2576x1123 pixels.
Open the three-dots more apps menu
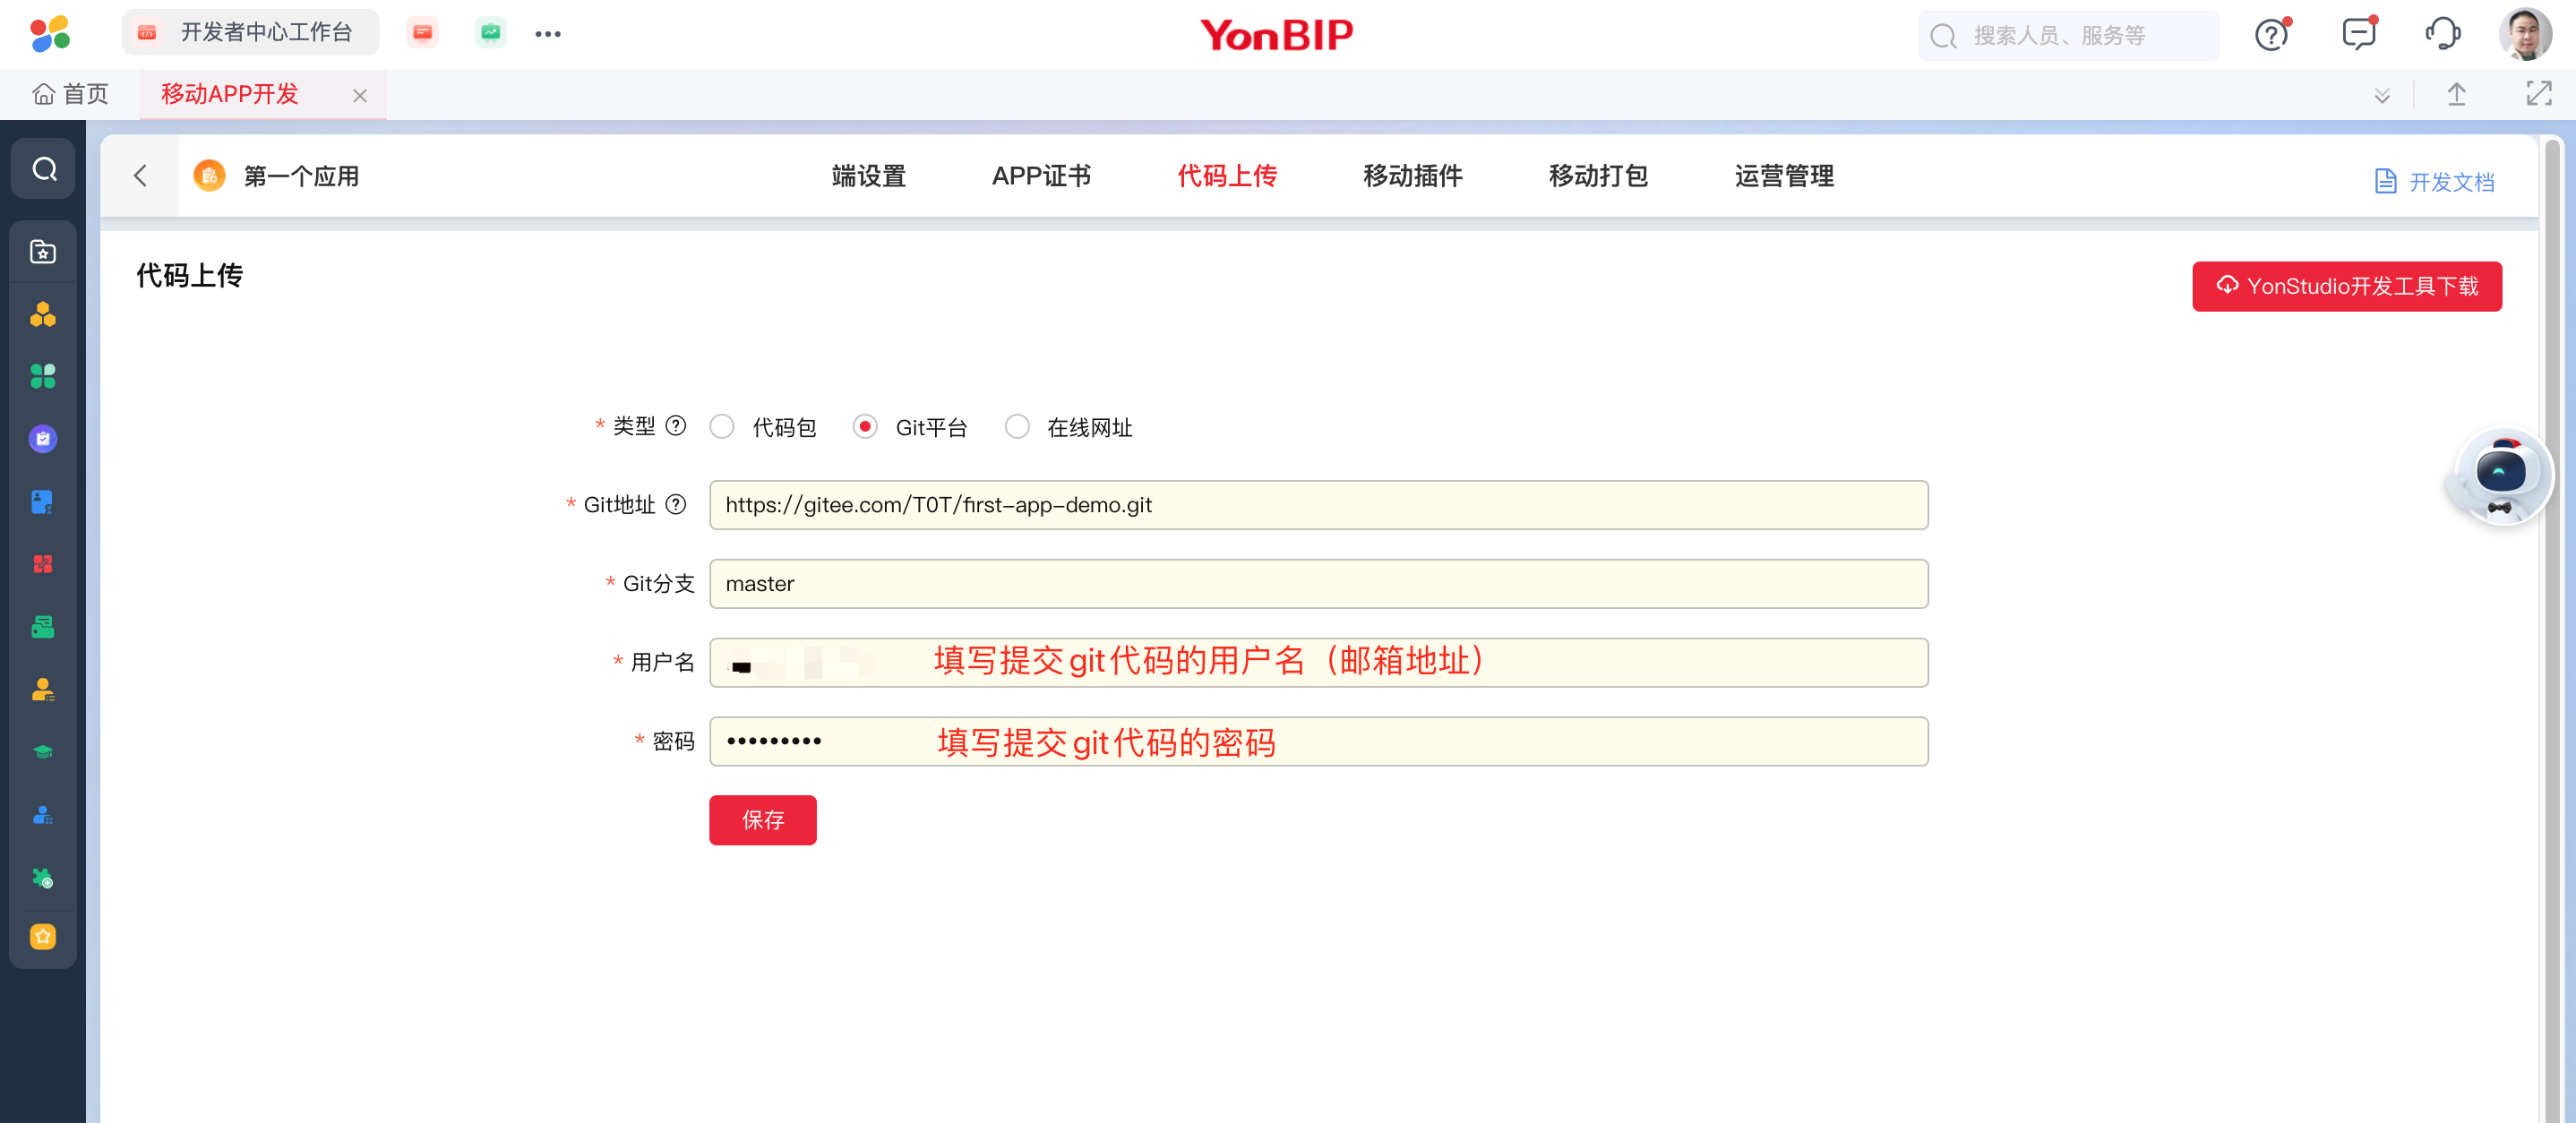pos(547,34)
